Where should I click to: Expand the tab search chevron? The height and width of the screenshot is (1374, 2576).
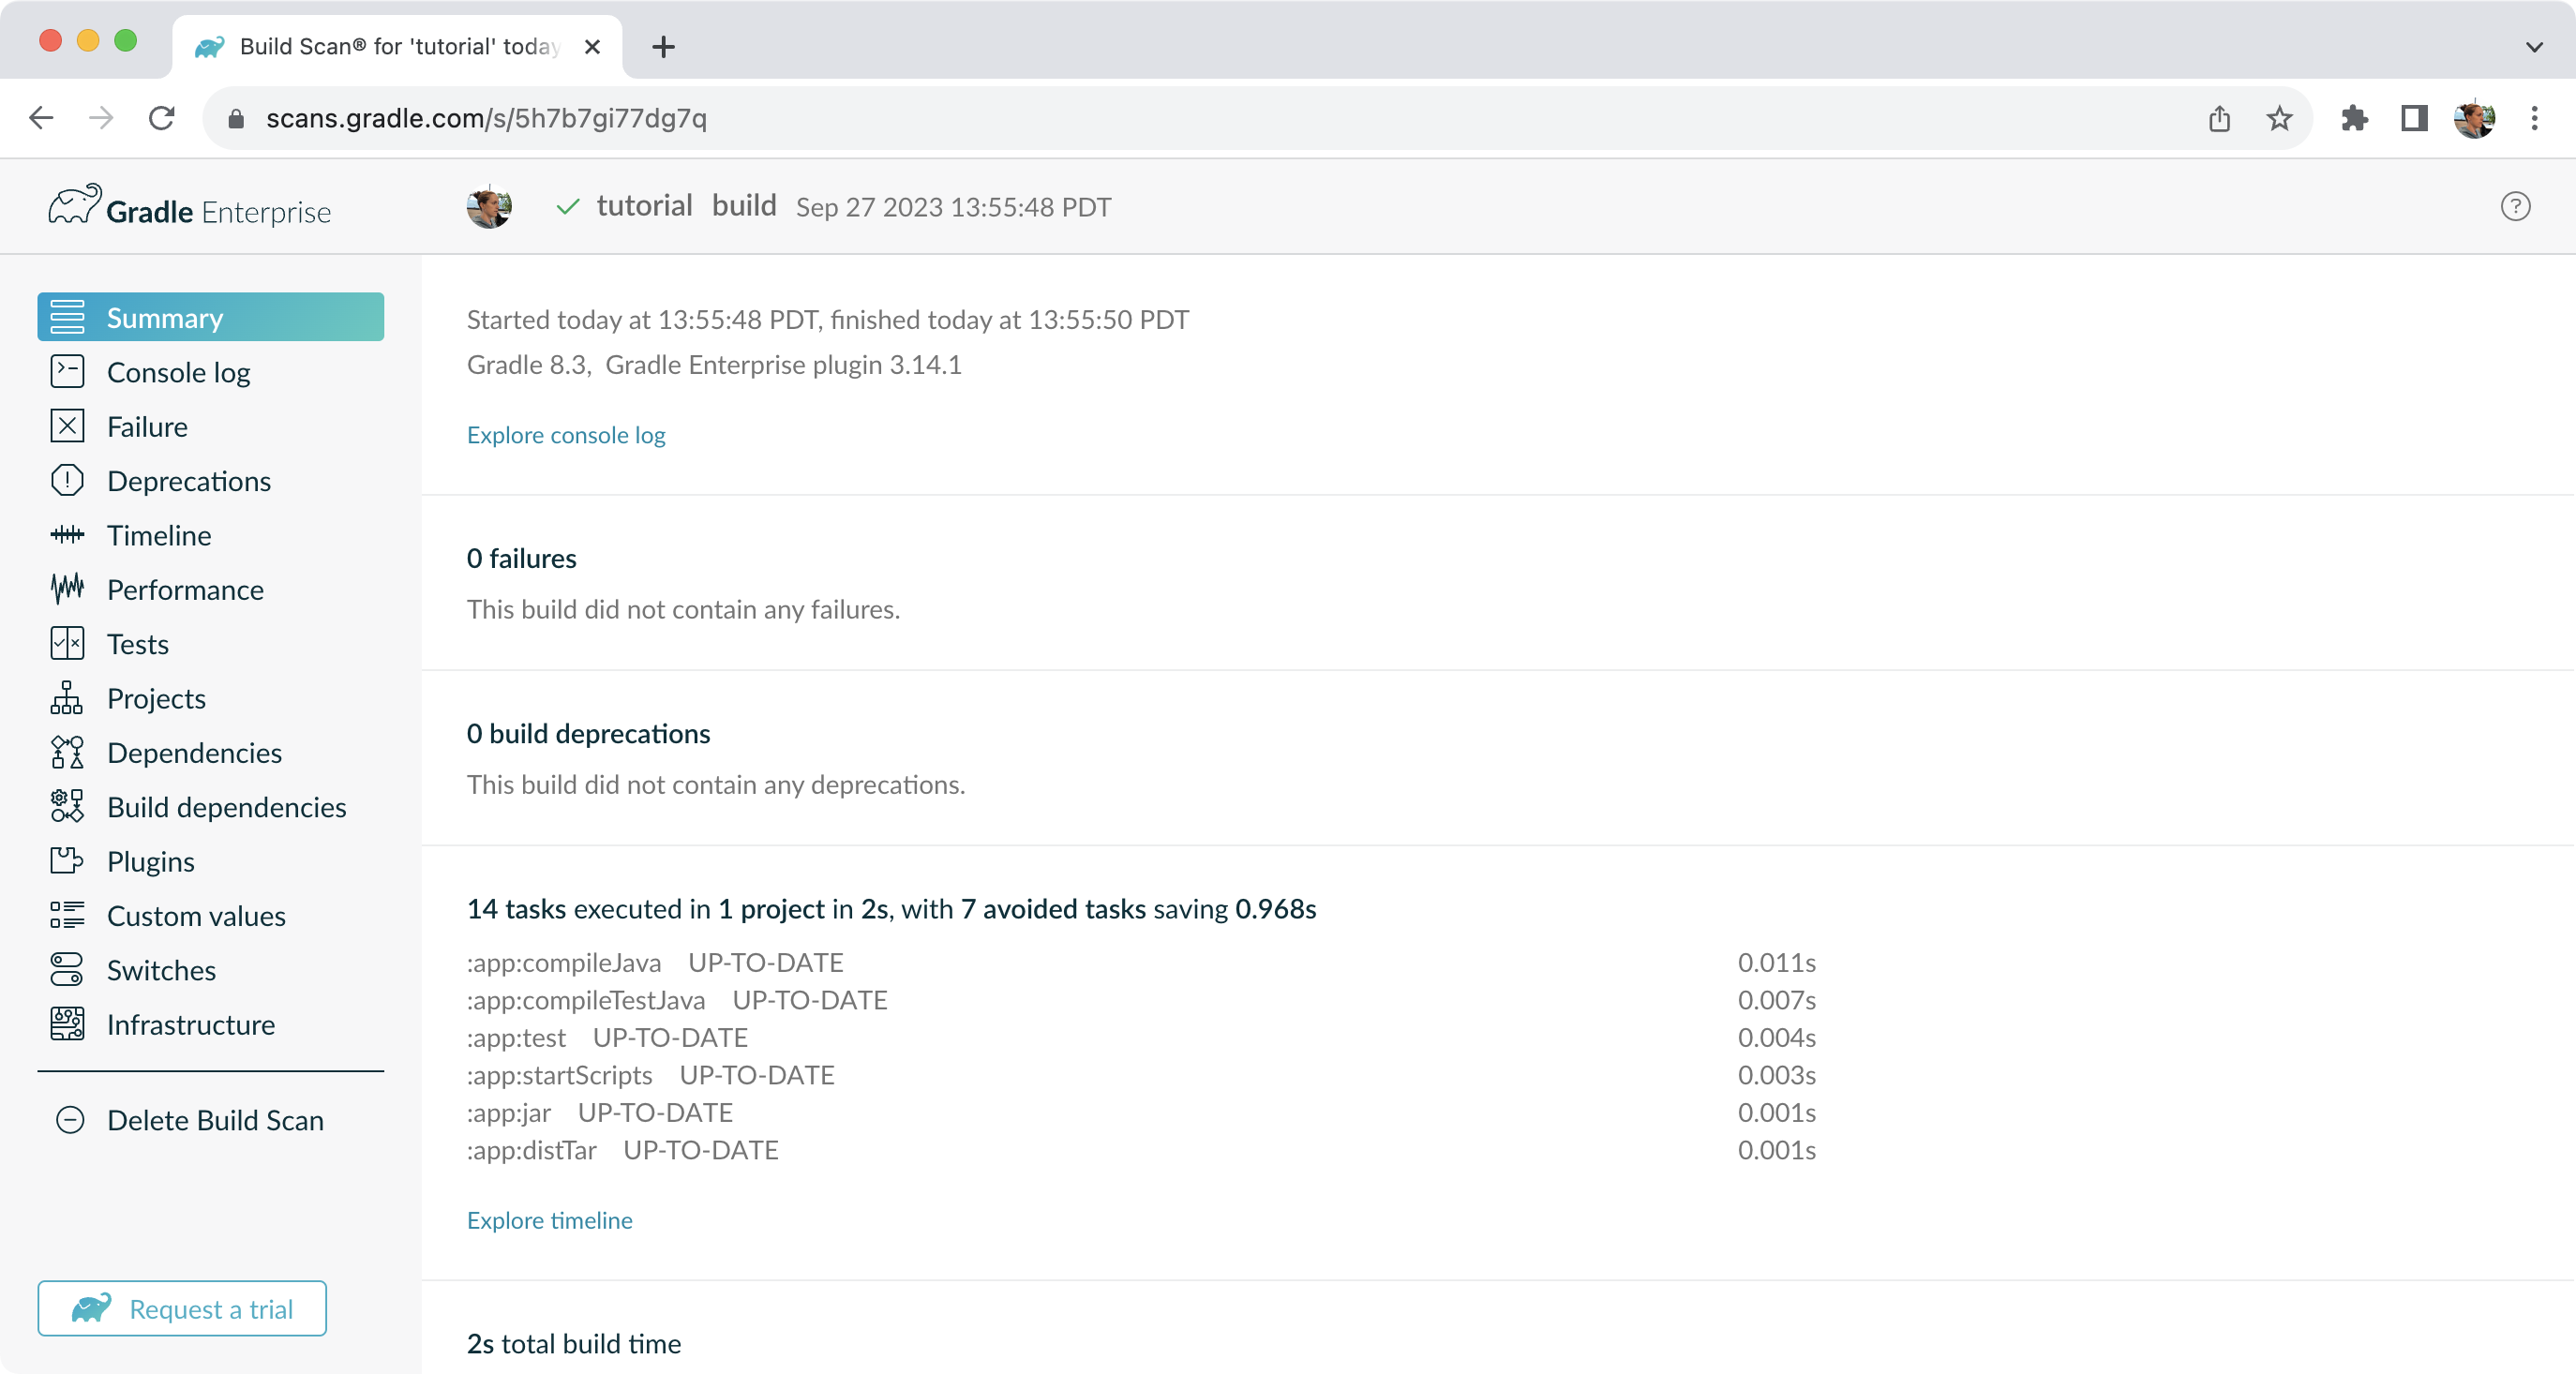pos(2533,46)
